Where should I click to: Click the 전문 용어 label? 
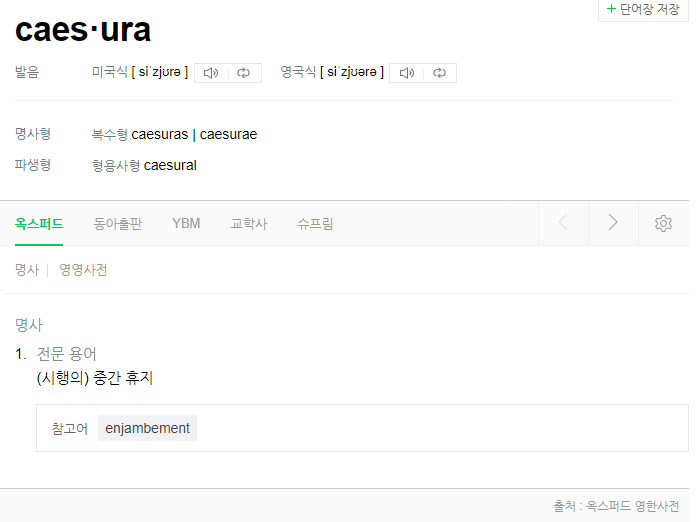(67, 354)
